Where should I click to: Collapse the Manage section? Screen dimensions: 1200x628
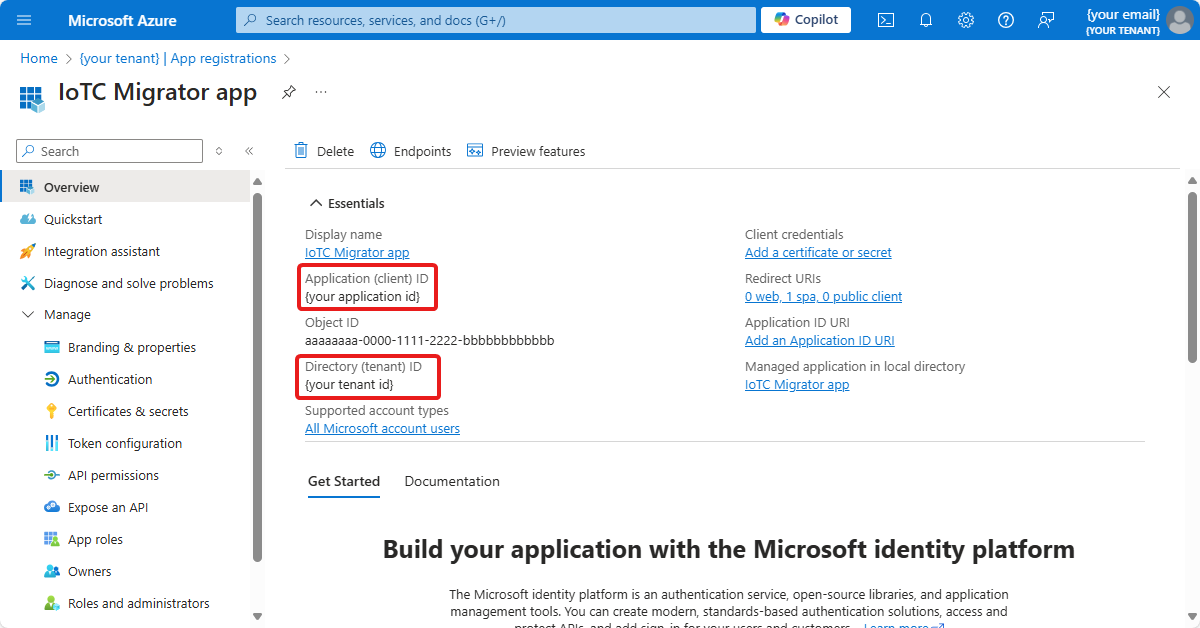[27, 314]
